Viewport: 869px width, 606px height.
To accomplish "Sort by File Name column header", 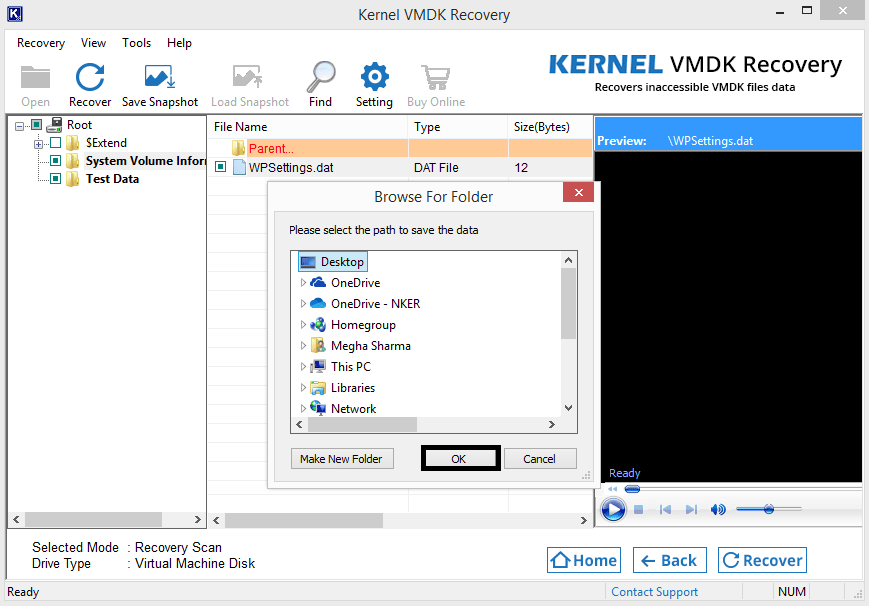I will coord(308,127).
